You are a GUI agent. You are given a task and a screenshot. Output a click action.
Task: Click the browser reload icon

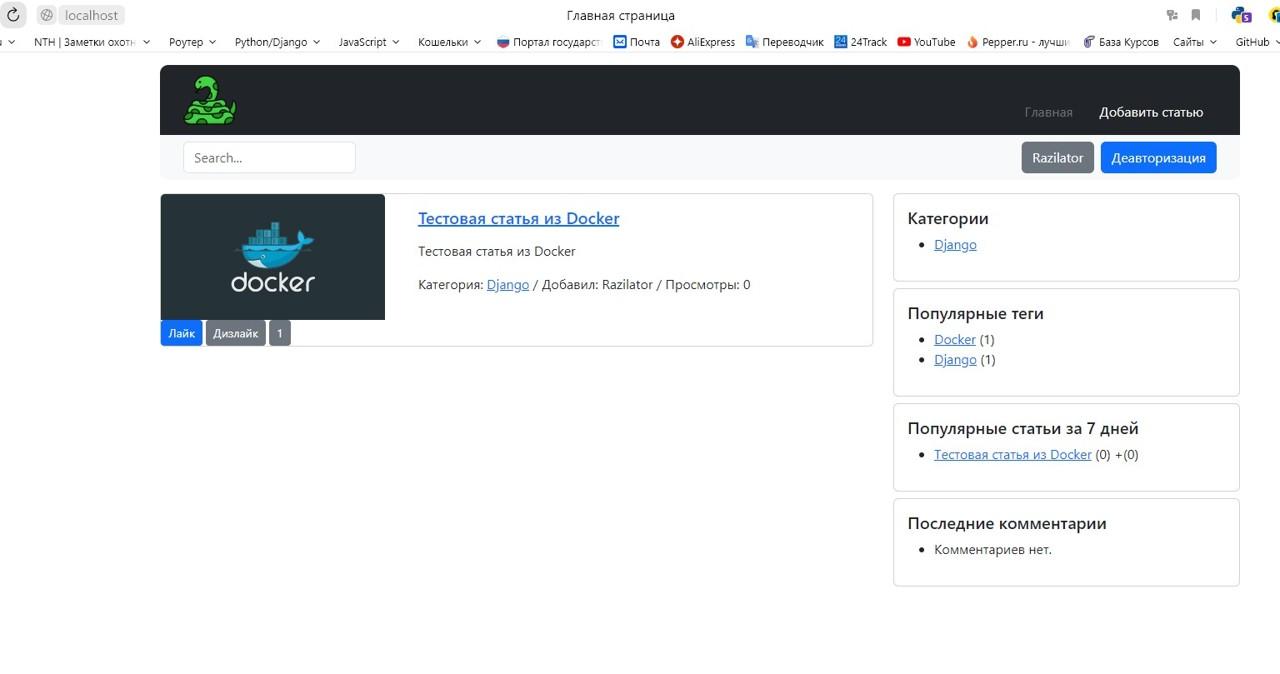tap(13, 15)
